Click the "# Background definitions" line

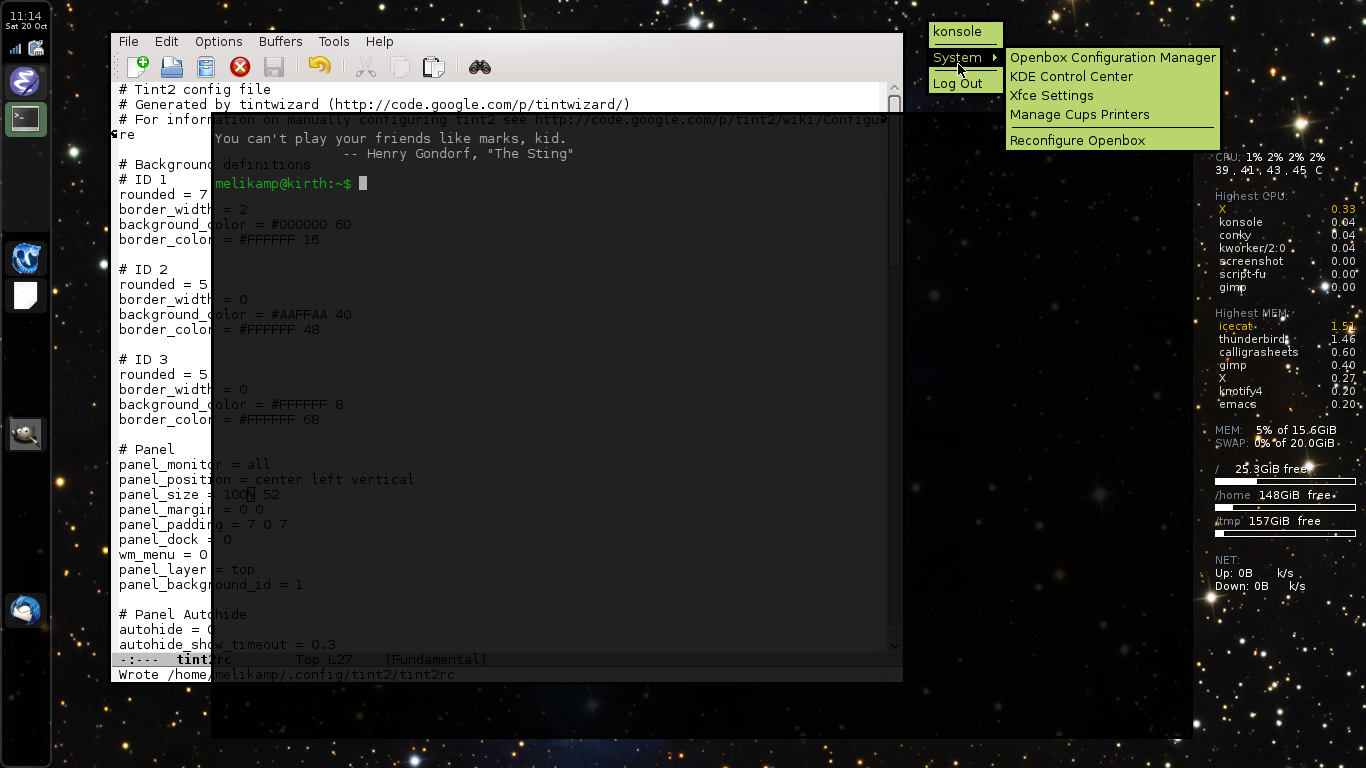(x=215, y=165)
